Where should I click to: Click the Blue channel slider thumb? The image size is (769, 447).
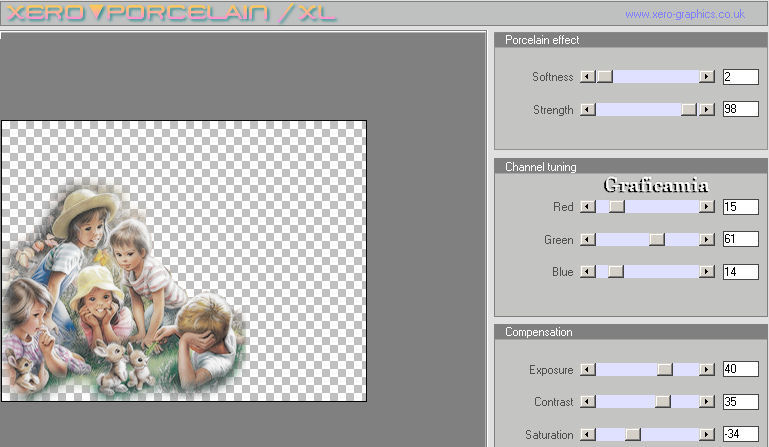point(616,271)
